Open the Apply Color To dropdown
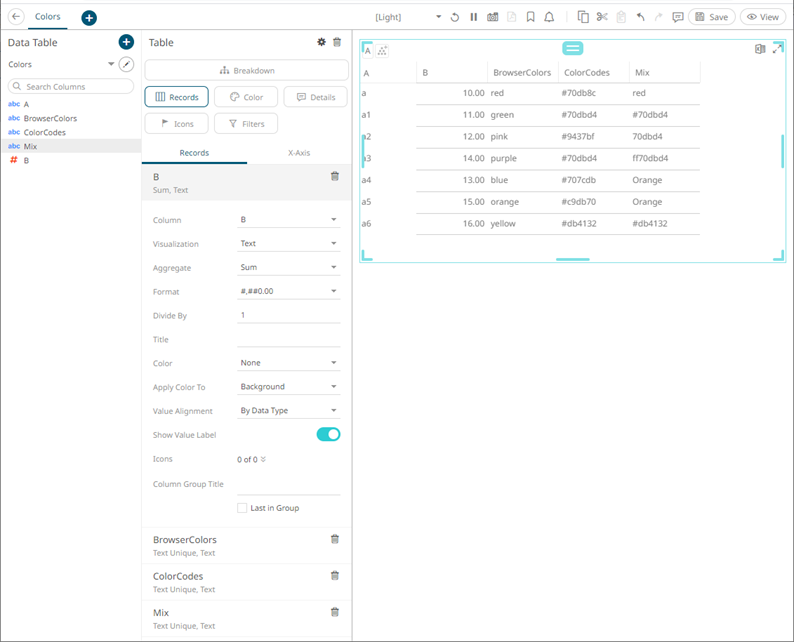Image resolution: width=794 pixels, height=642 pixels. (x=289, y=387)
